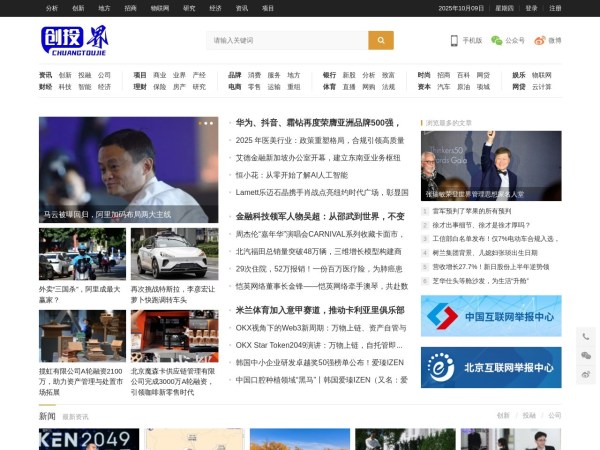
Task: Click the orange search button
Action: click(x=381, y=40)
